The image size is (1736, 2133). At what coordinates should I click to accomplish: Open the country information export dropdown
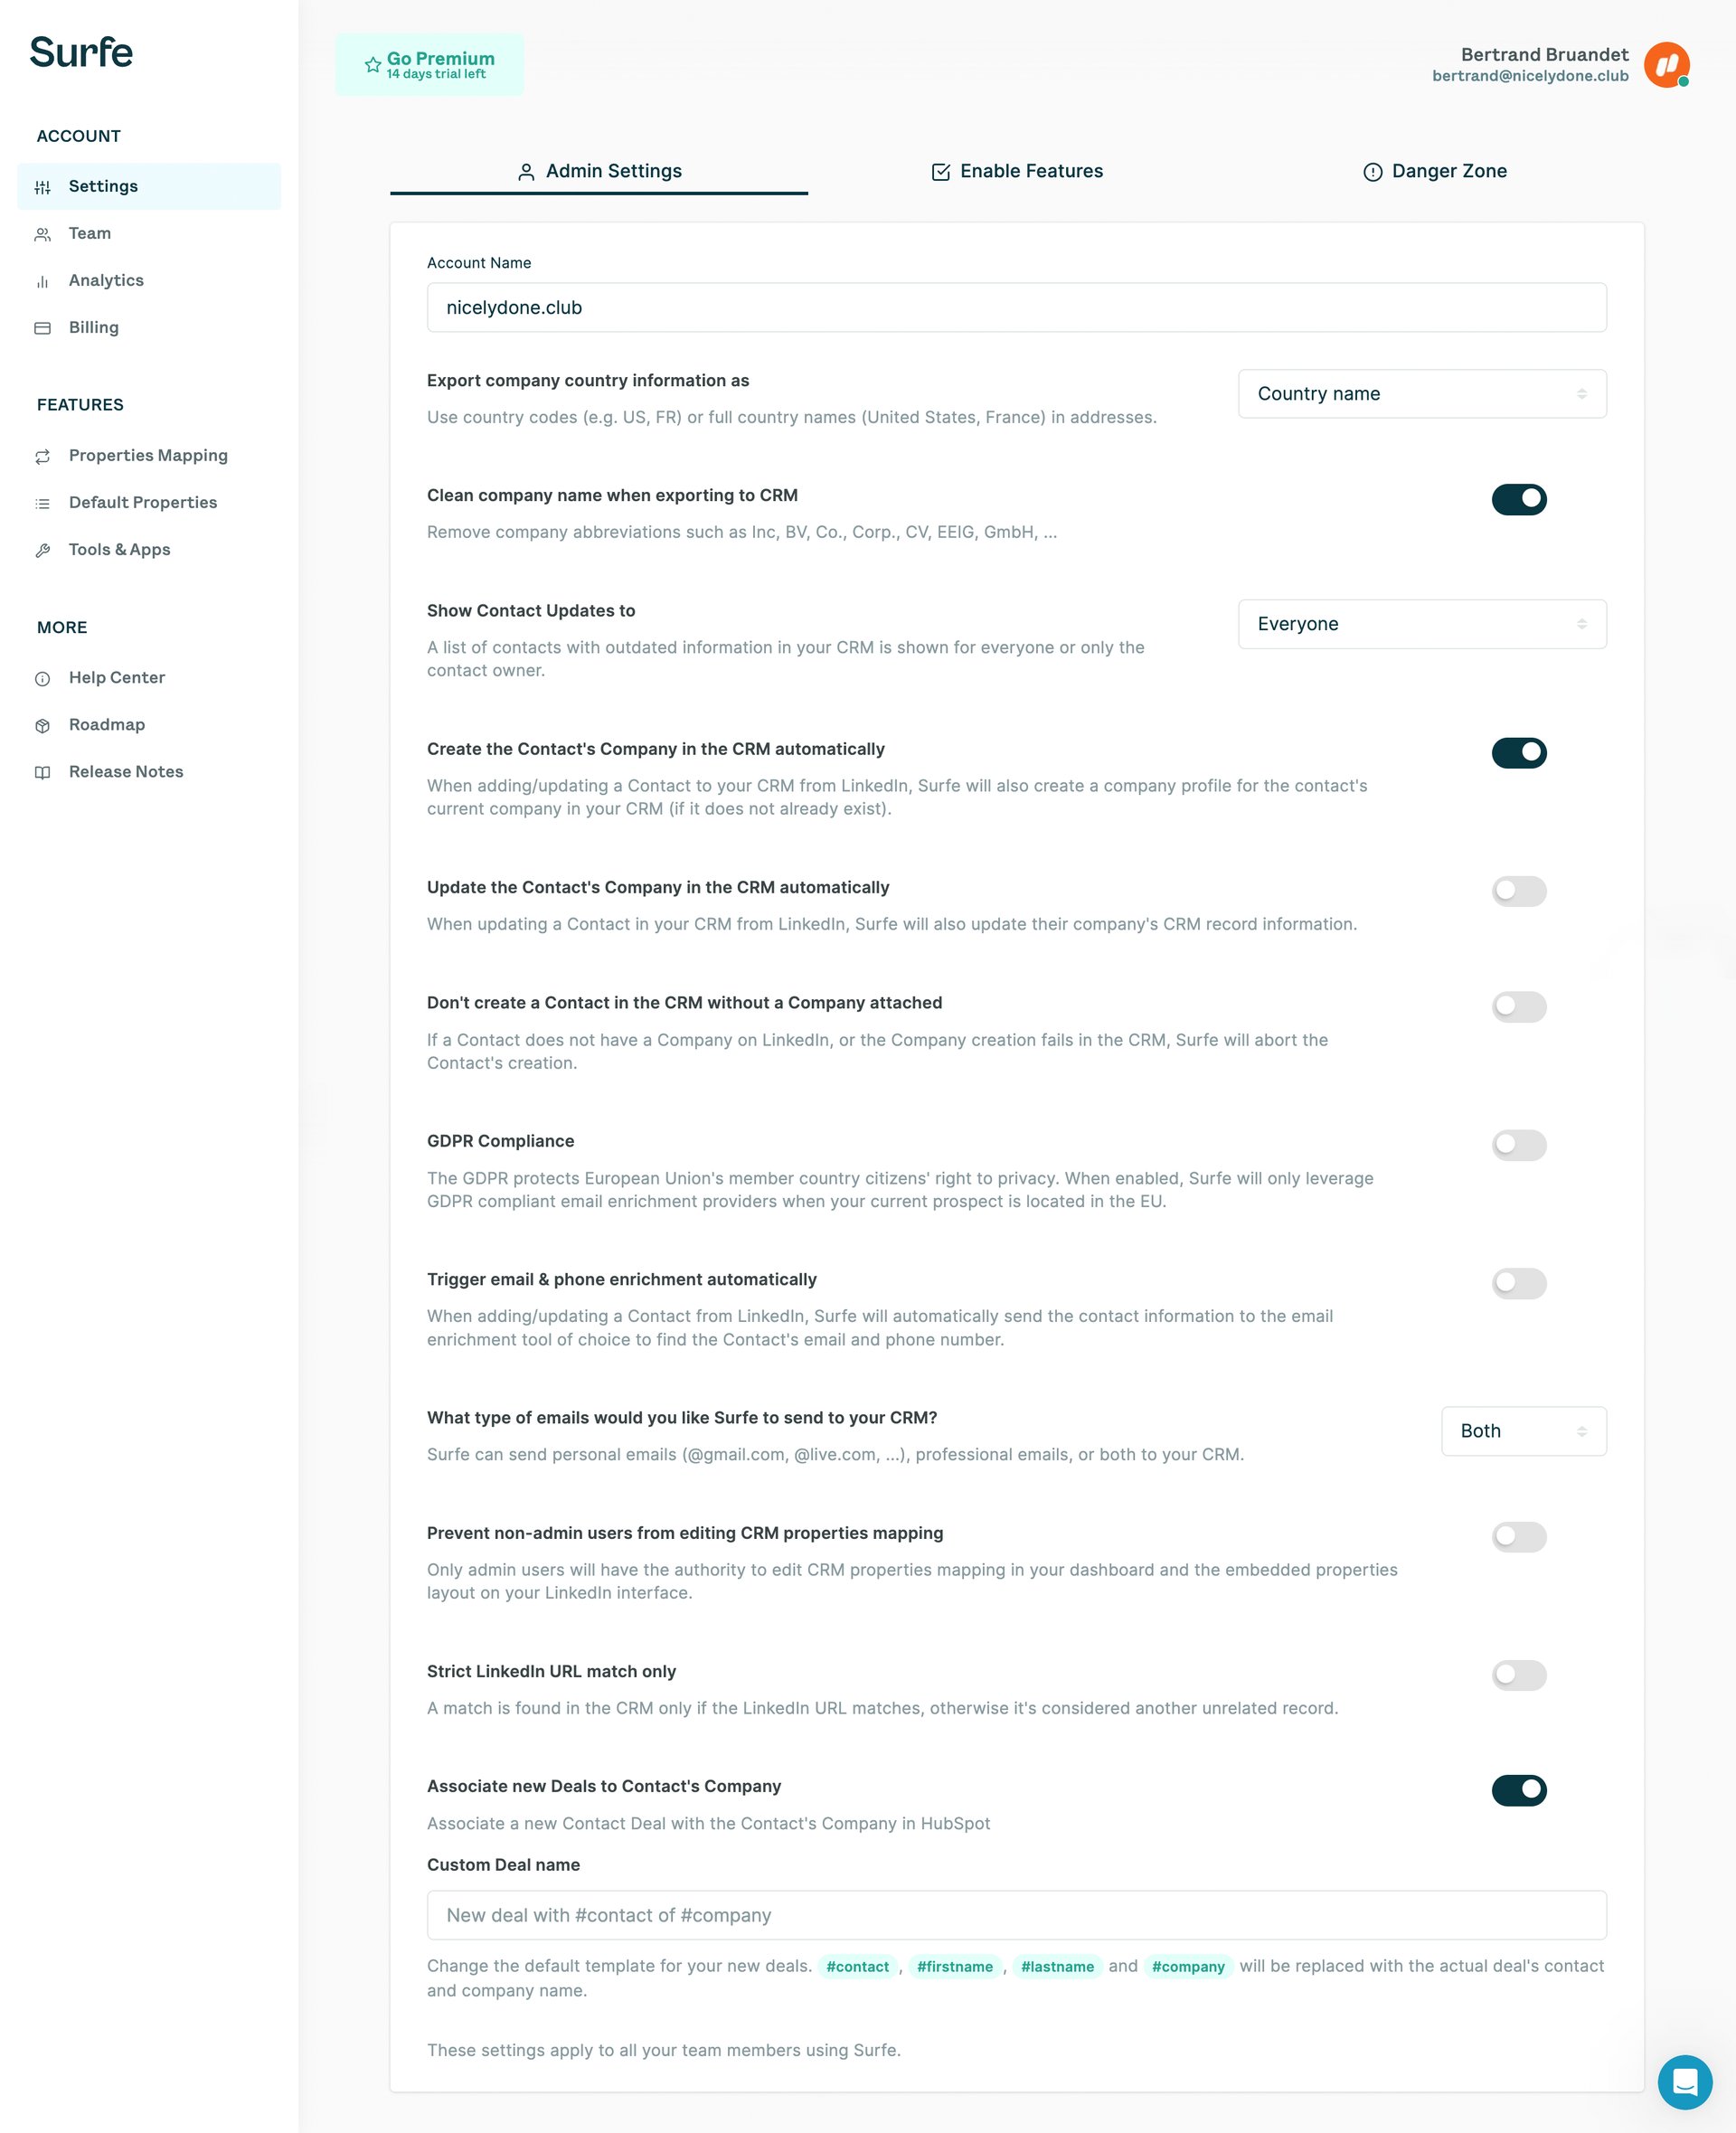[1421, 393]
